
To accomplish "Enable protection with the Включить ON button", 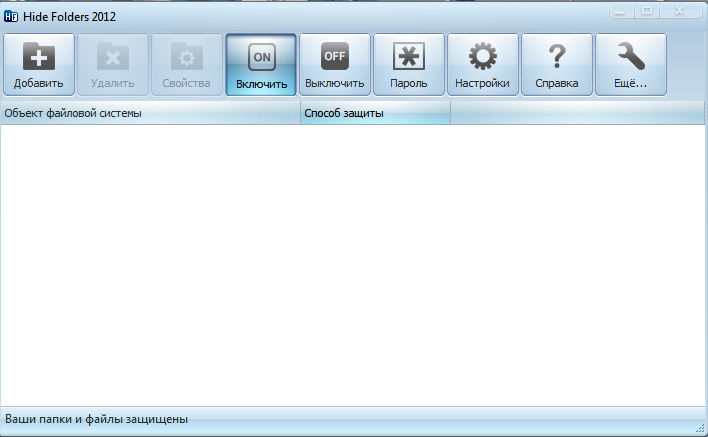I will 261,65.
